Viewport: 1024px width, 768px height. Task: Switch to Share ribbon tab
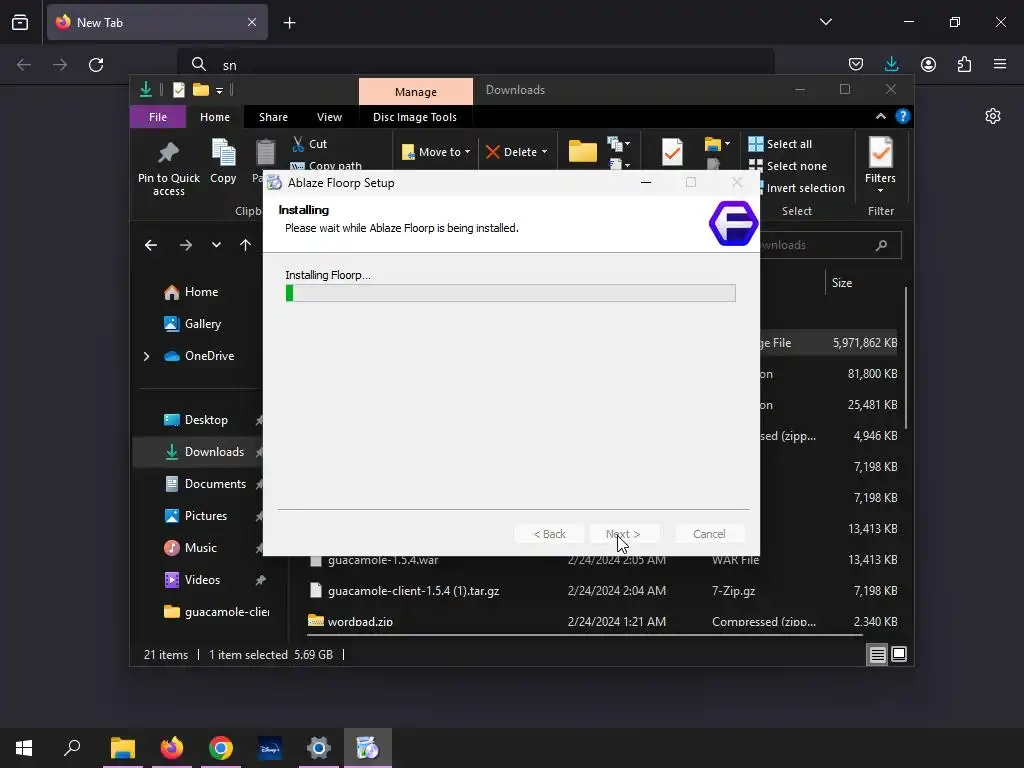273,117
